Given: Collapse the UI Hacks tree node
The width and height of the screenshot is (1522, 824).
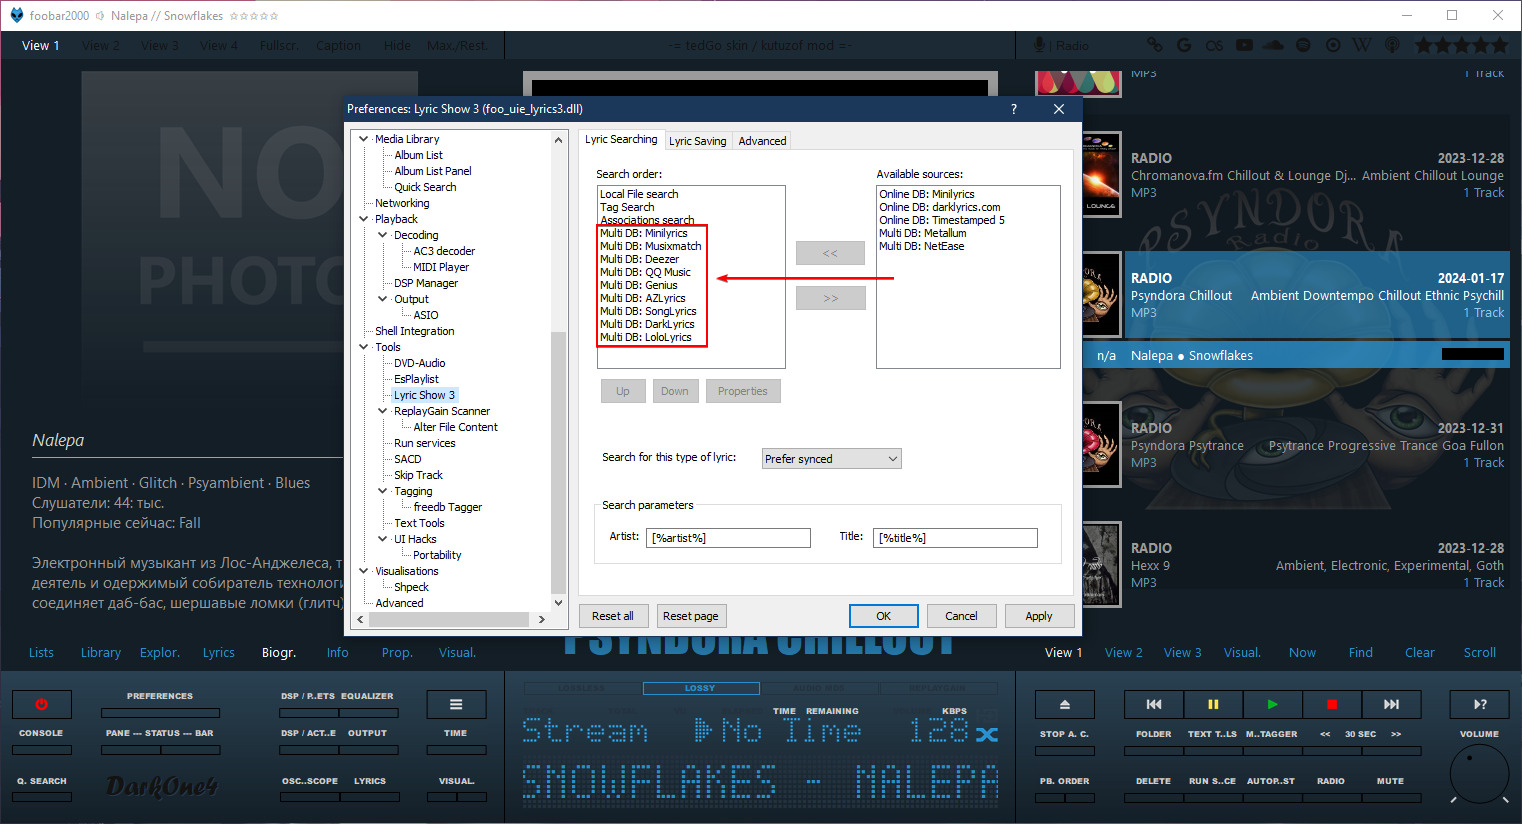Looking at the screenshot, I should [383, 539].
